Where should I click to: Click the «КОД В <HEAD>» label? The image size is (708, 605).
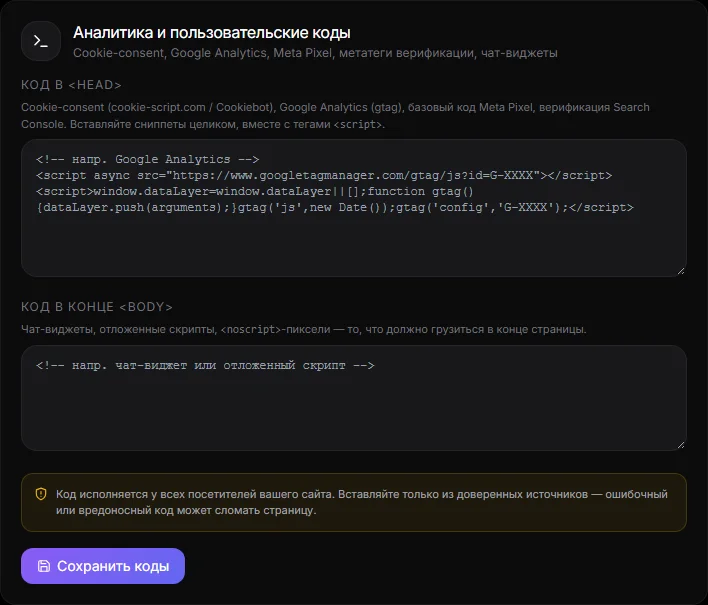(71, 85)
